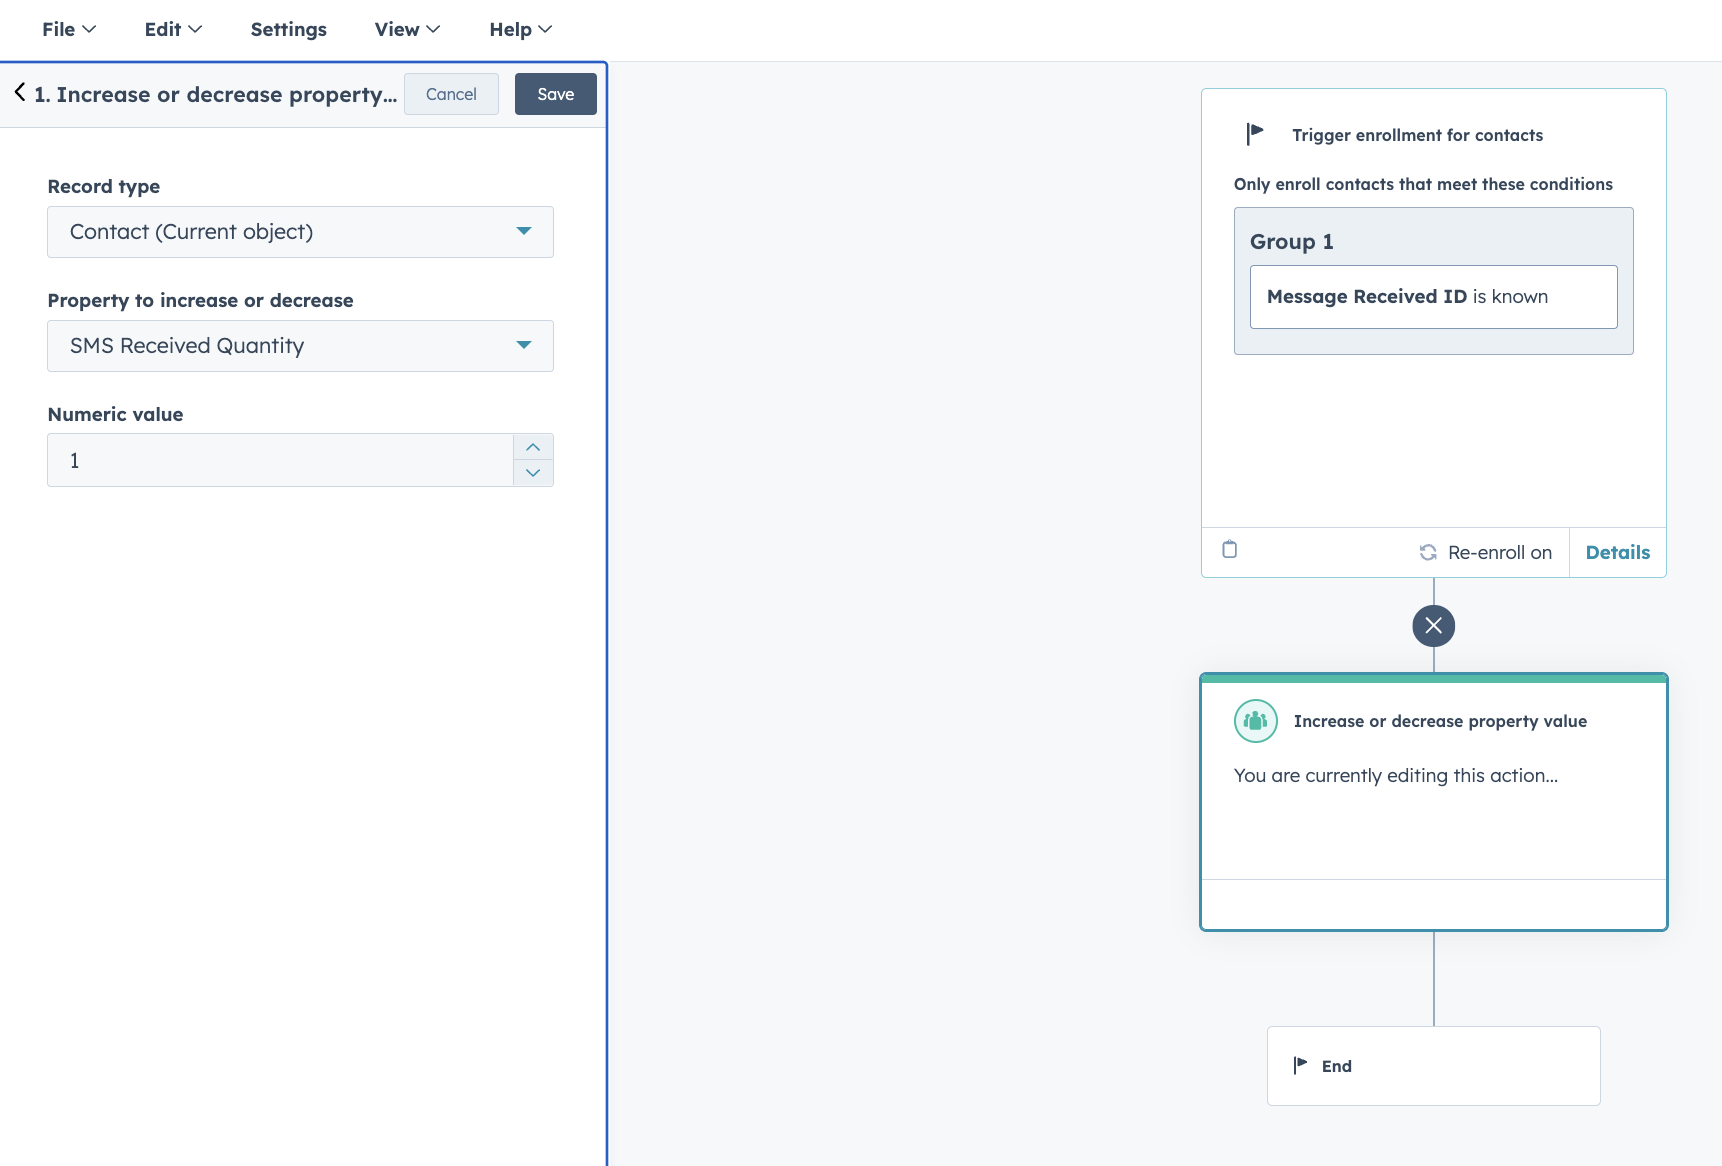Cancel editing the action
The width and height of the screenshot is (1722, 1166).
pyautogui.click(x=451, y=93)
